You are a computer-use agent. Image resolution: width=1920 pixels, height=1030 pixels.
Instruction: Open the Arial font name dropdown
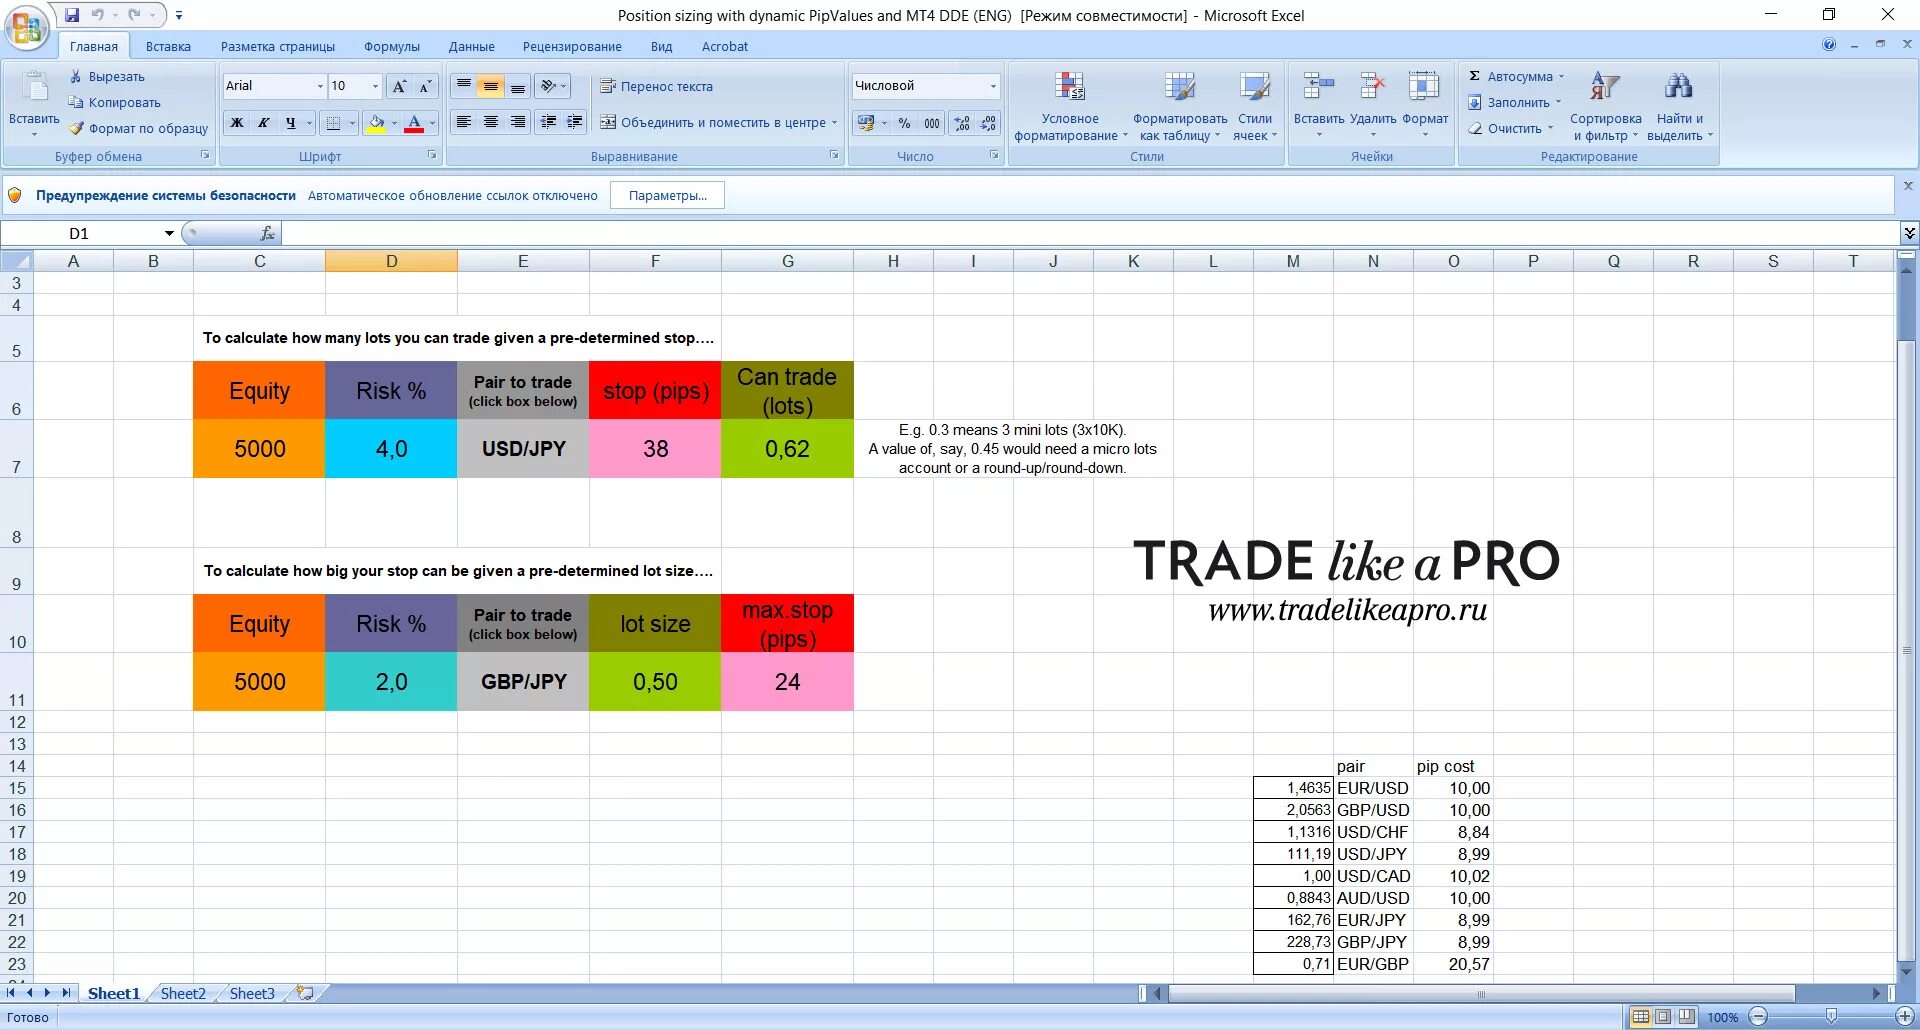(x=320, y=86)
